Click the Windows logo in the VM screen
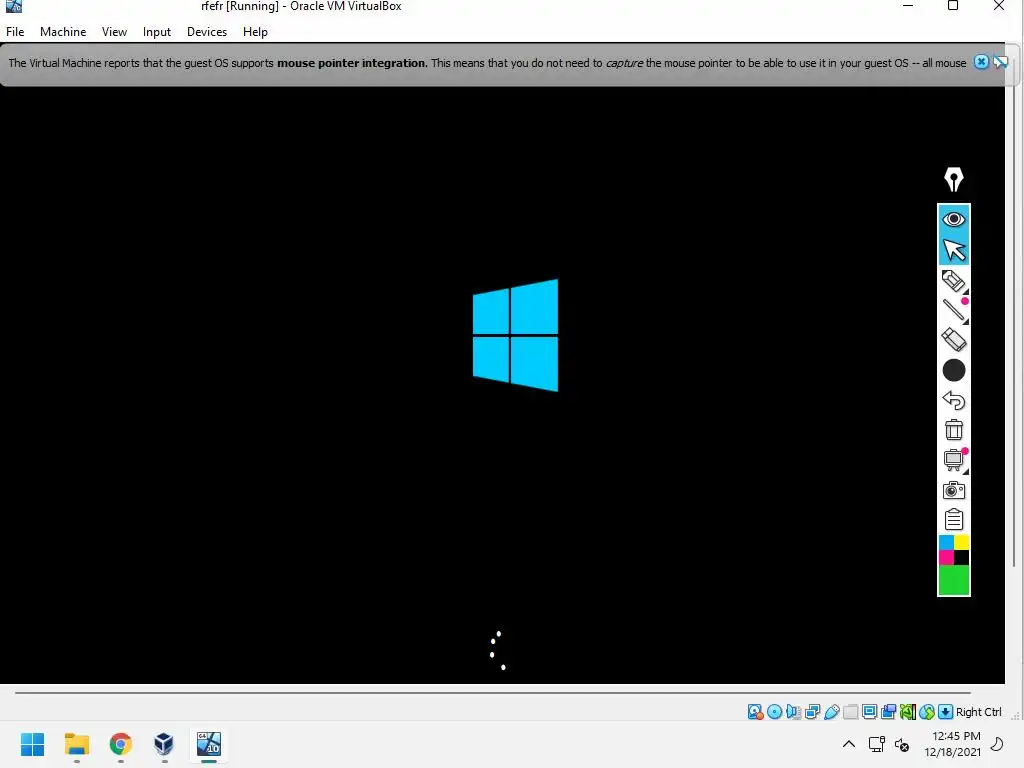 coord(515,335)
